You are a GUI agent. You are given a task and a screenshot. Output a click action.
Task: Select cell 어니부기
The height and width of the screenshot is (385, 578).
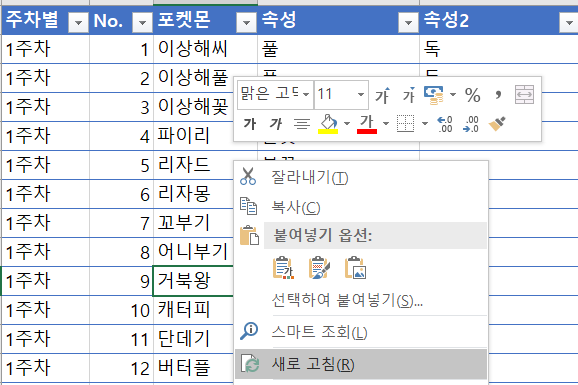(194, 252)
